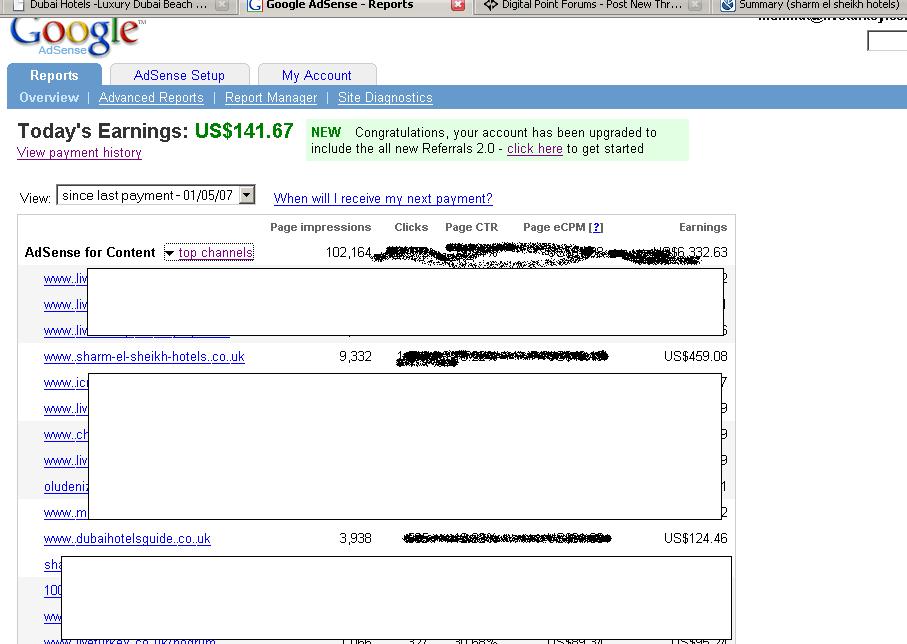This screenshot has height=644, width=907.
Task: Go to the Overview sub-section
Action: [x=49, y=97]
